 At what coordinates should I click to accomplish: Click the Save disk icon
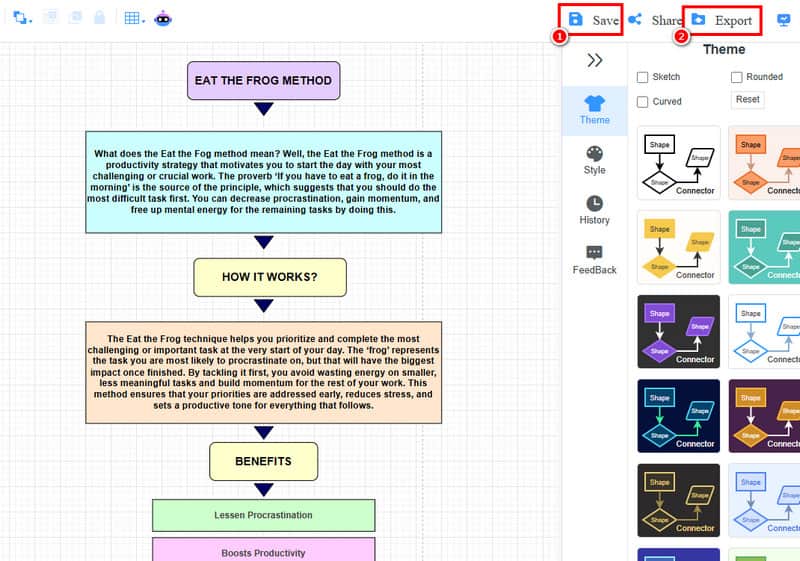coord(576,19)
